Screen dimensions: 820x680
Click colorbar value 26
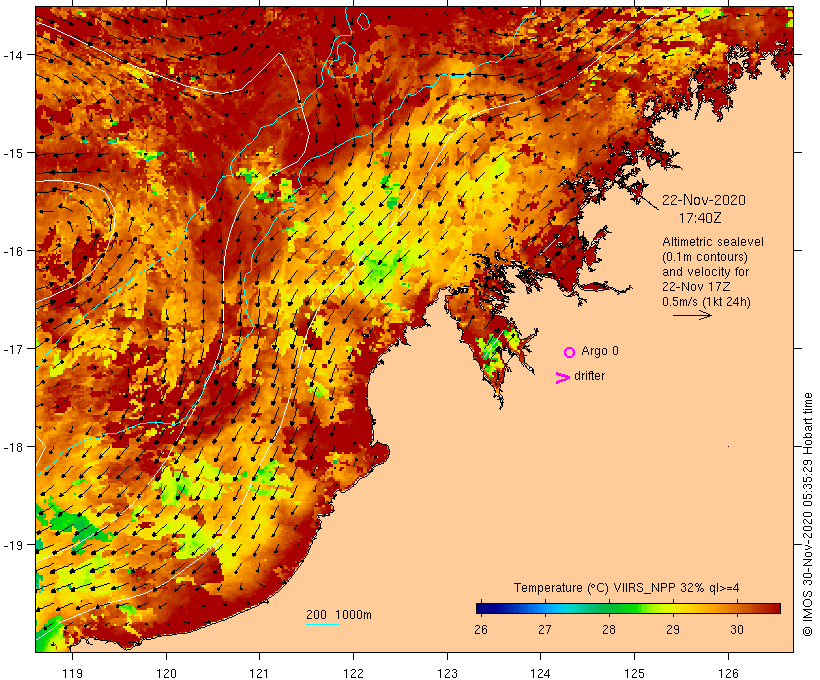481,629
